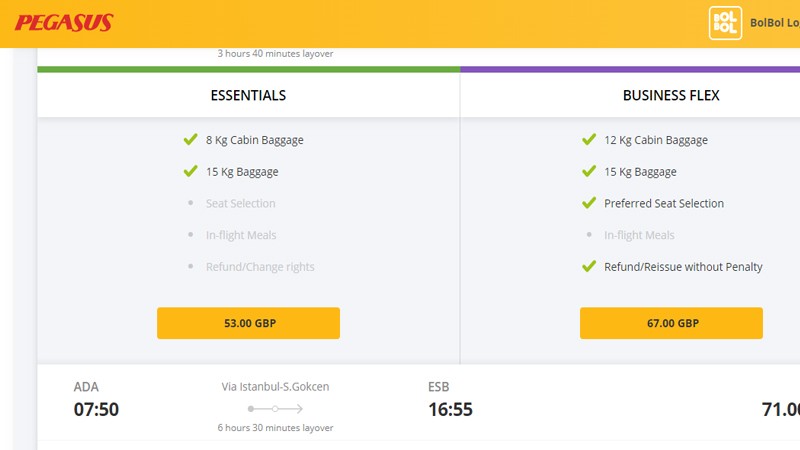Viewport: 800px width, 450px height.
Task: Click the Business Flex In-flight Meals item
Action: (x=639, y=235)
